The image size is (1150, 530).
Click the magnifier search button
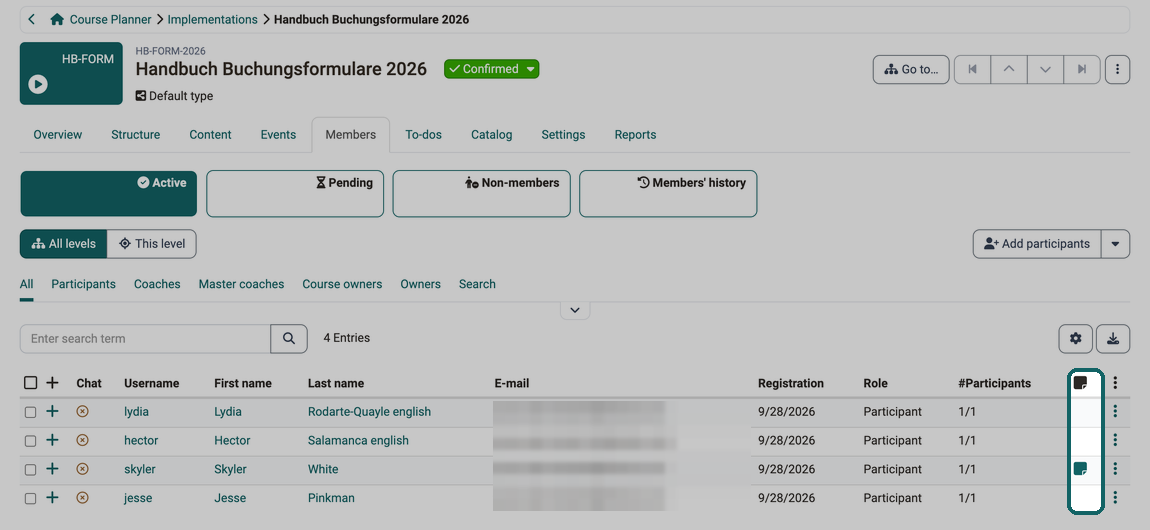pyautogui.click(x=289, y=339)
